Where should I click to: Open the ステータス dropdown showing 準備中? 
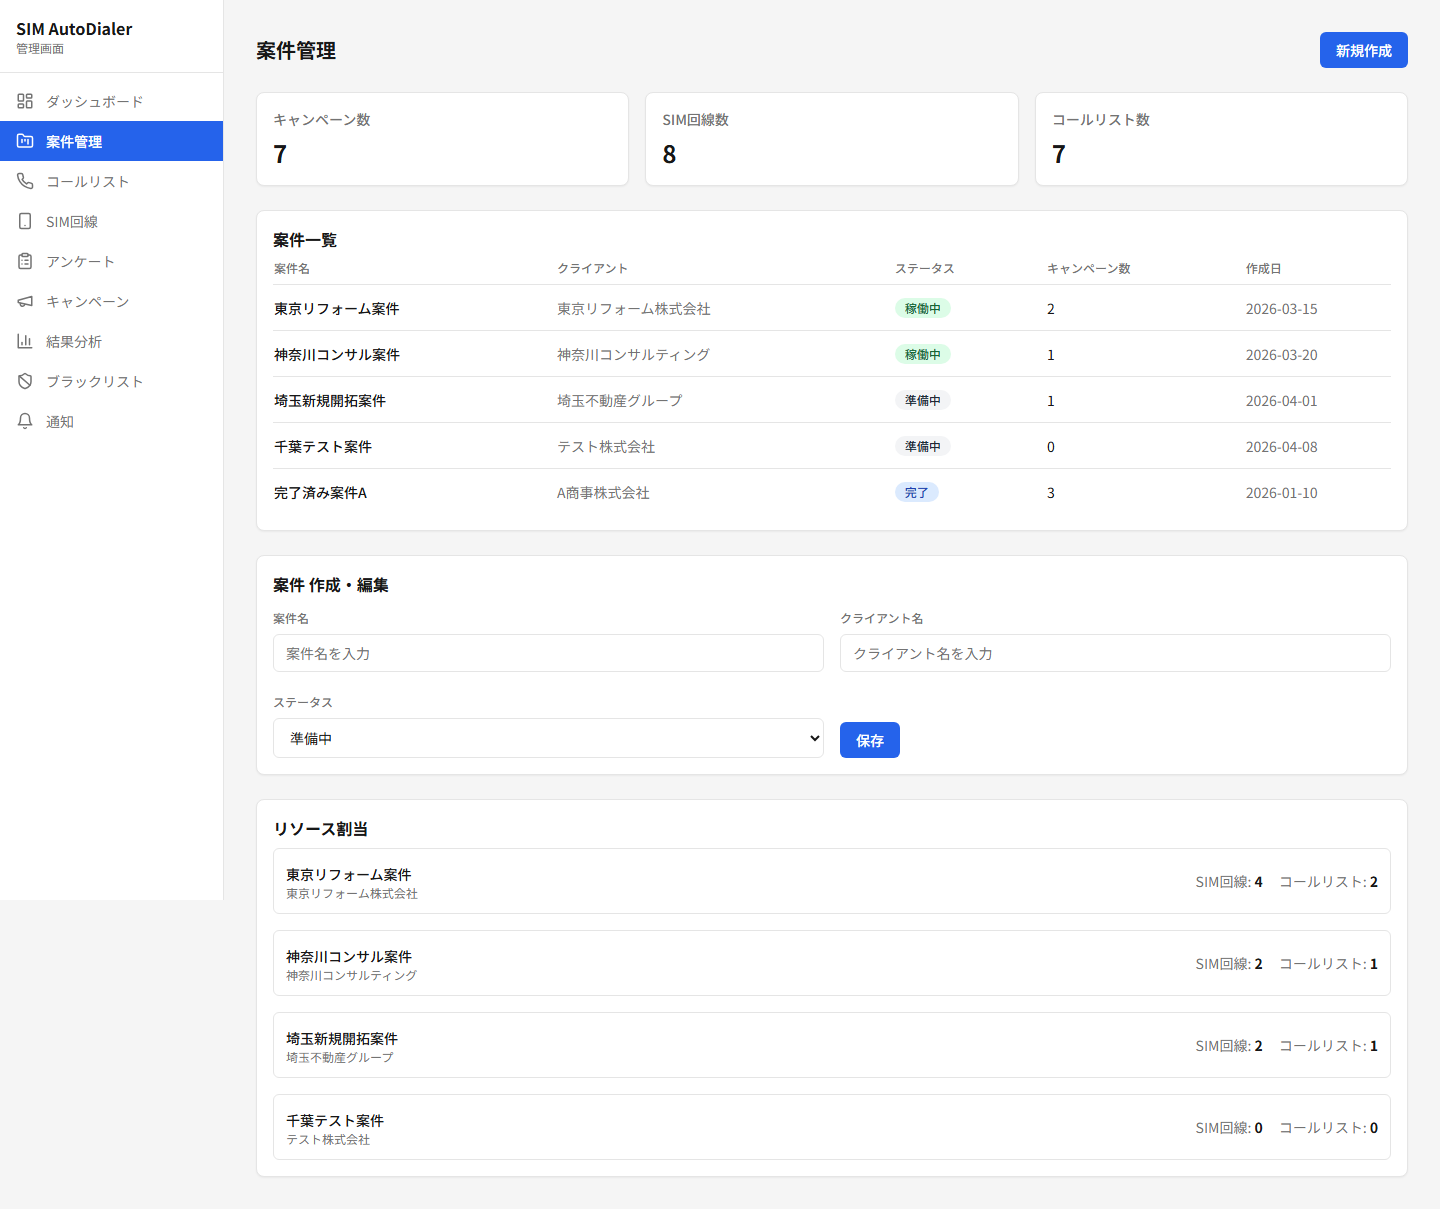click(x=548, y=738)
